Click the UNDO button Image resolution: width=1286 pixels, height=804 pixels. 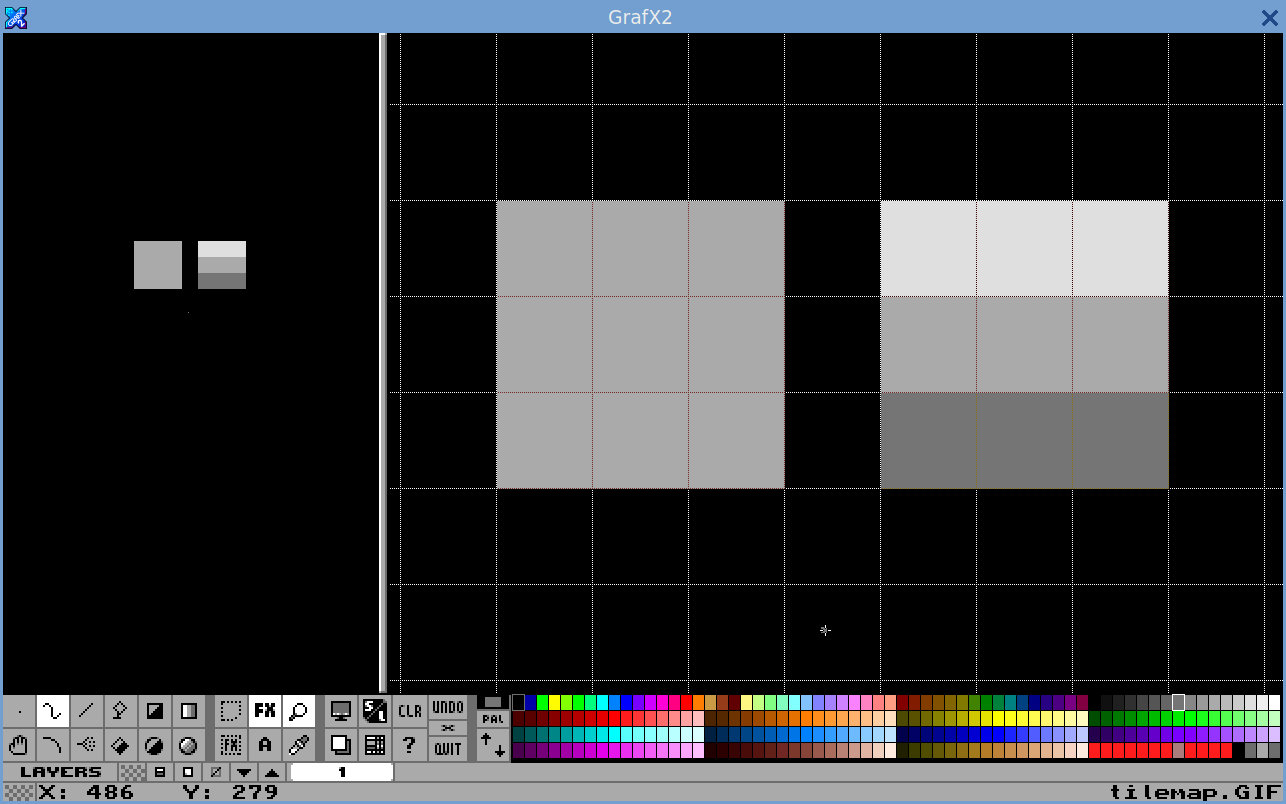448,707
